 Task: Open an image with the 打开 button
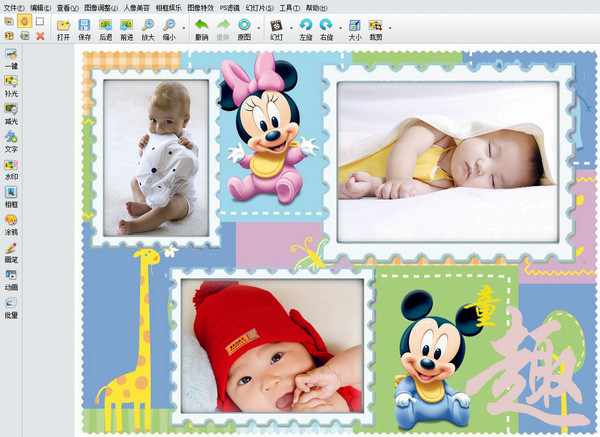[64, 30]
